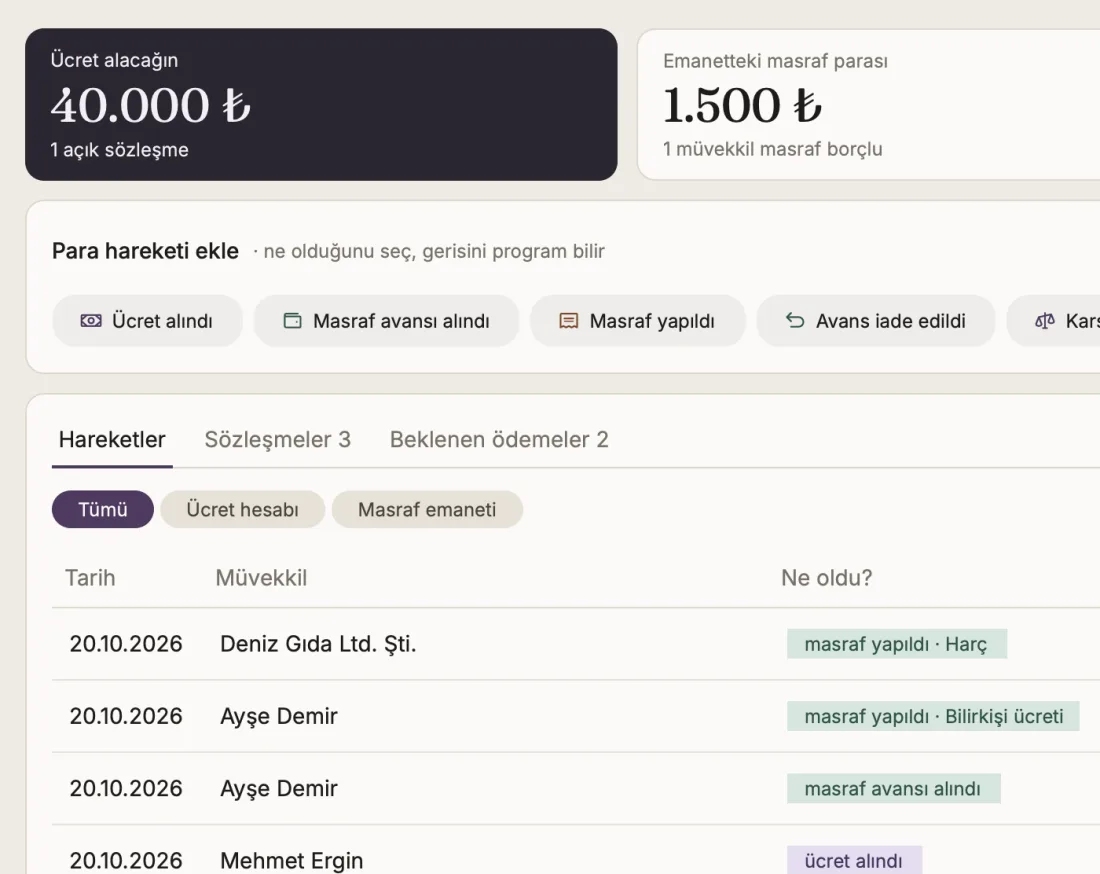Open the Ücret alacağın 40.000 ₺ card
The height and width of the screenshot is (874, 1100).
[x=321, y=105]
